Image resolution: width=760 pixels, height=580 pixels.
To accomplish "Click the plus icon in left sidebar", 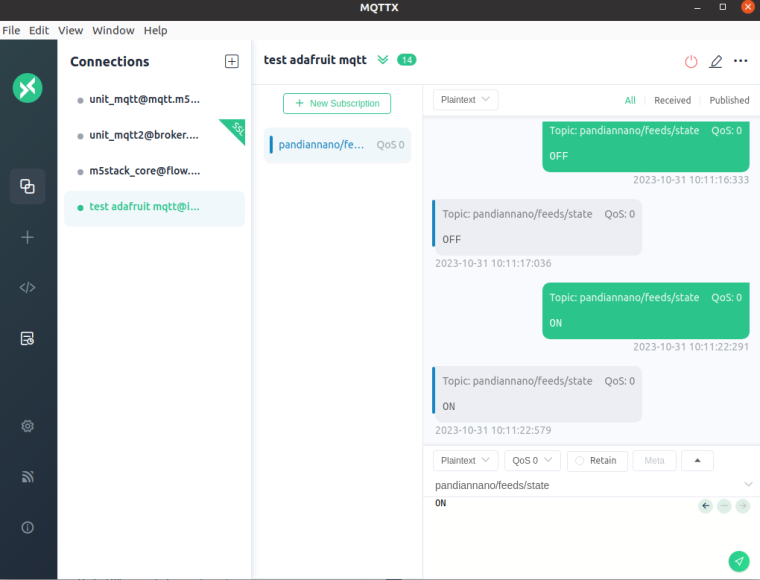I will coord(27,237).
